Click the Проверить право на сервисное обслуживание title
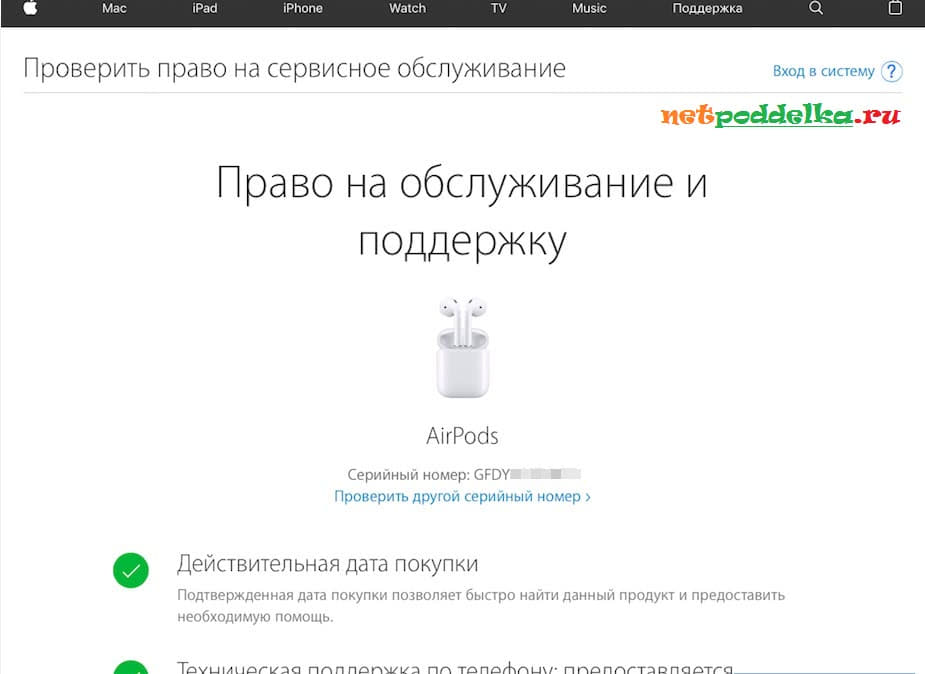This screenshot has height=674, width=925. tap(294, 69)
